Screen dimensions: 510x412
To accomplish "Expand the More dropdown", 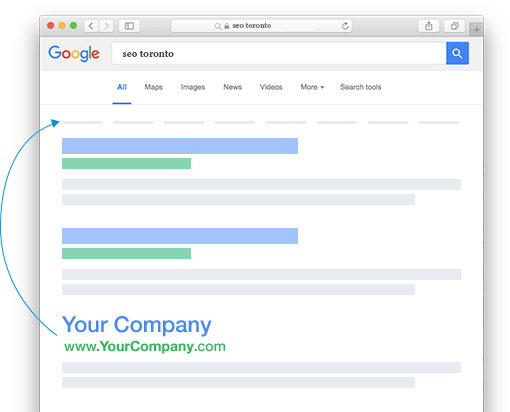I will click(x=312, y=87).
